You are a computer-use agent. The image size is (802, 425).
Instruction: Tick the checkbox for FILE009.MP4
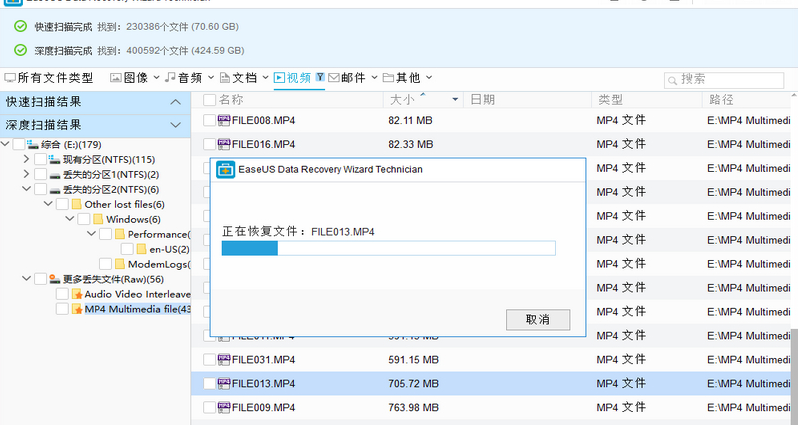[209, 408]
